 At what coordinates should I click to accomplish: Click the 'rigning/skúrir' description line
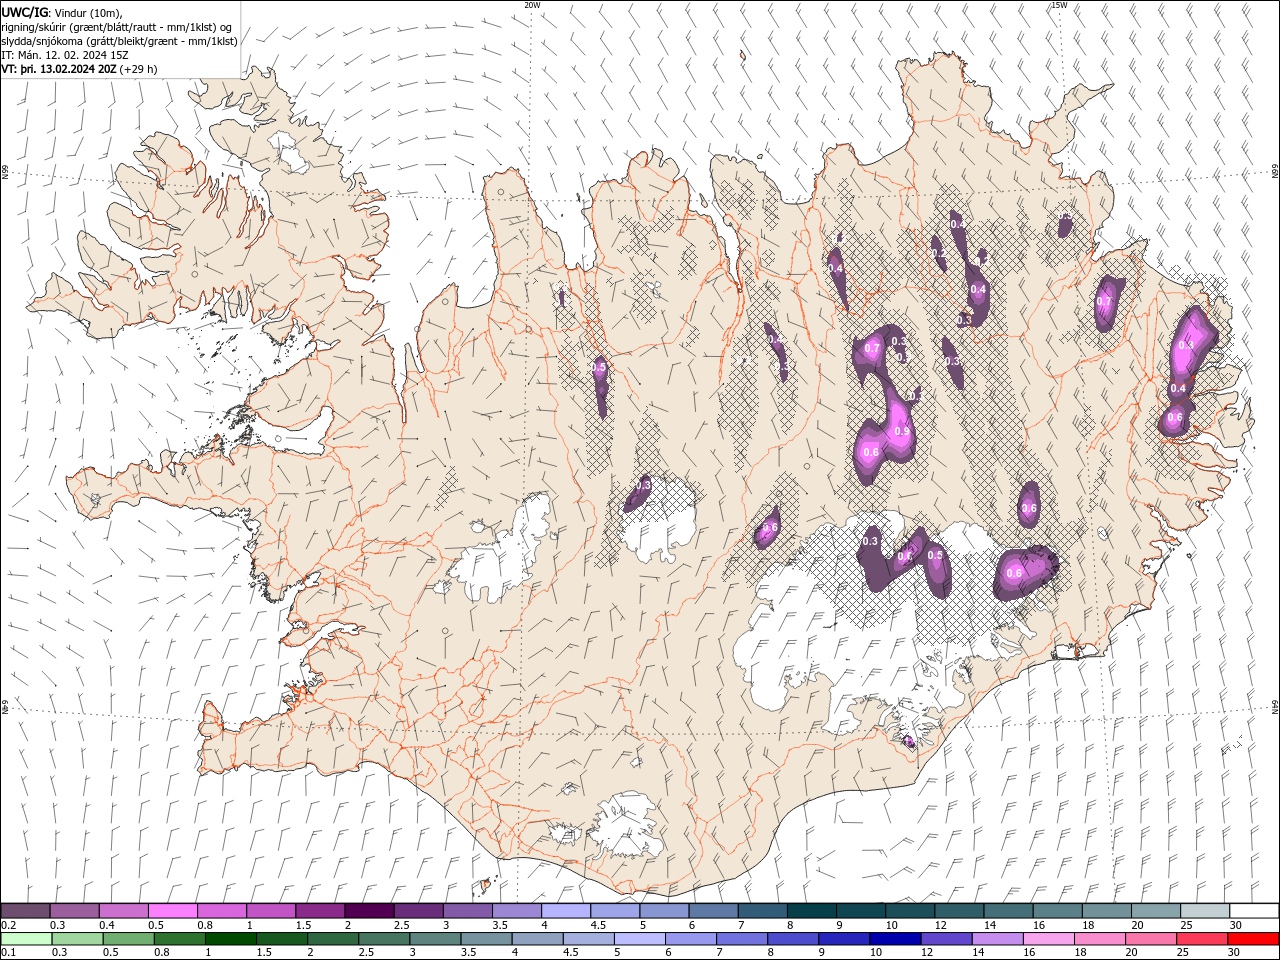[x=117, y=27]
